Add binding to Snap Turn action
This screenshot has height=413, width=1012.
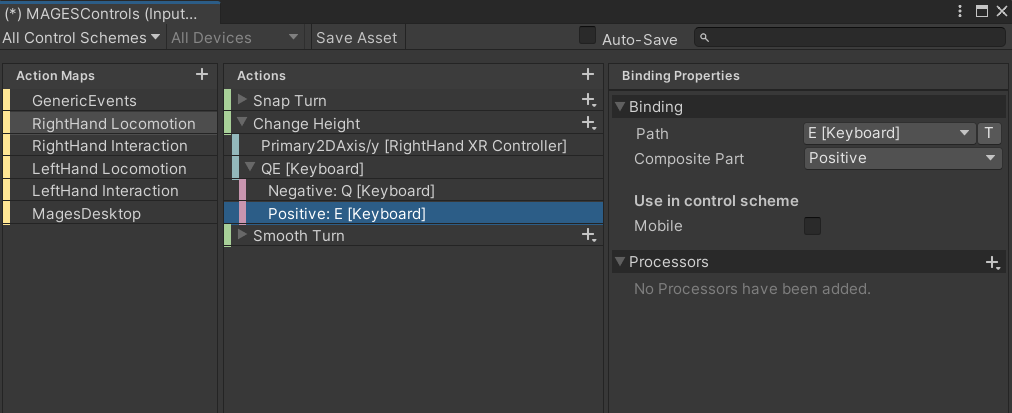click(588, 100)
